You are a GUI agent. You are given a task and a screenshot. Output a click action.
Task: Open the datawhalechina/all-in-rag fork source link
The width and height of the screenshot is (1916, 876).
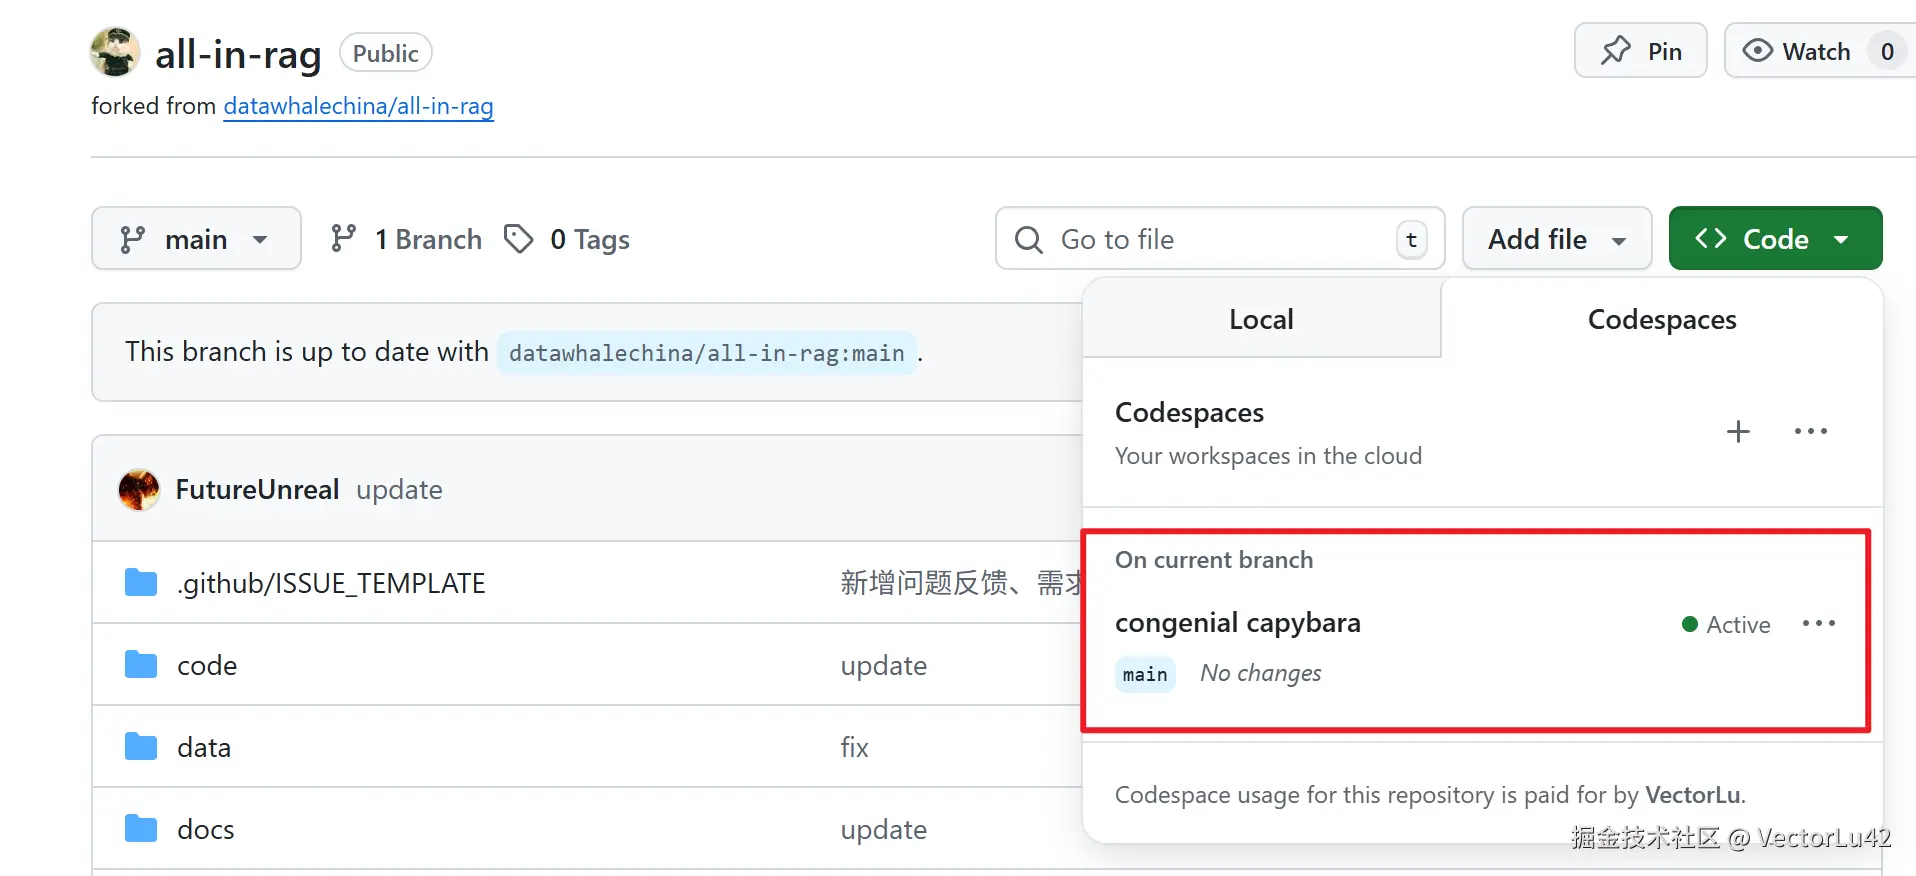(x=358, y=106)
